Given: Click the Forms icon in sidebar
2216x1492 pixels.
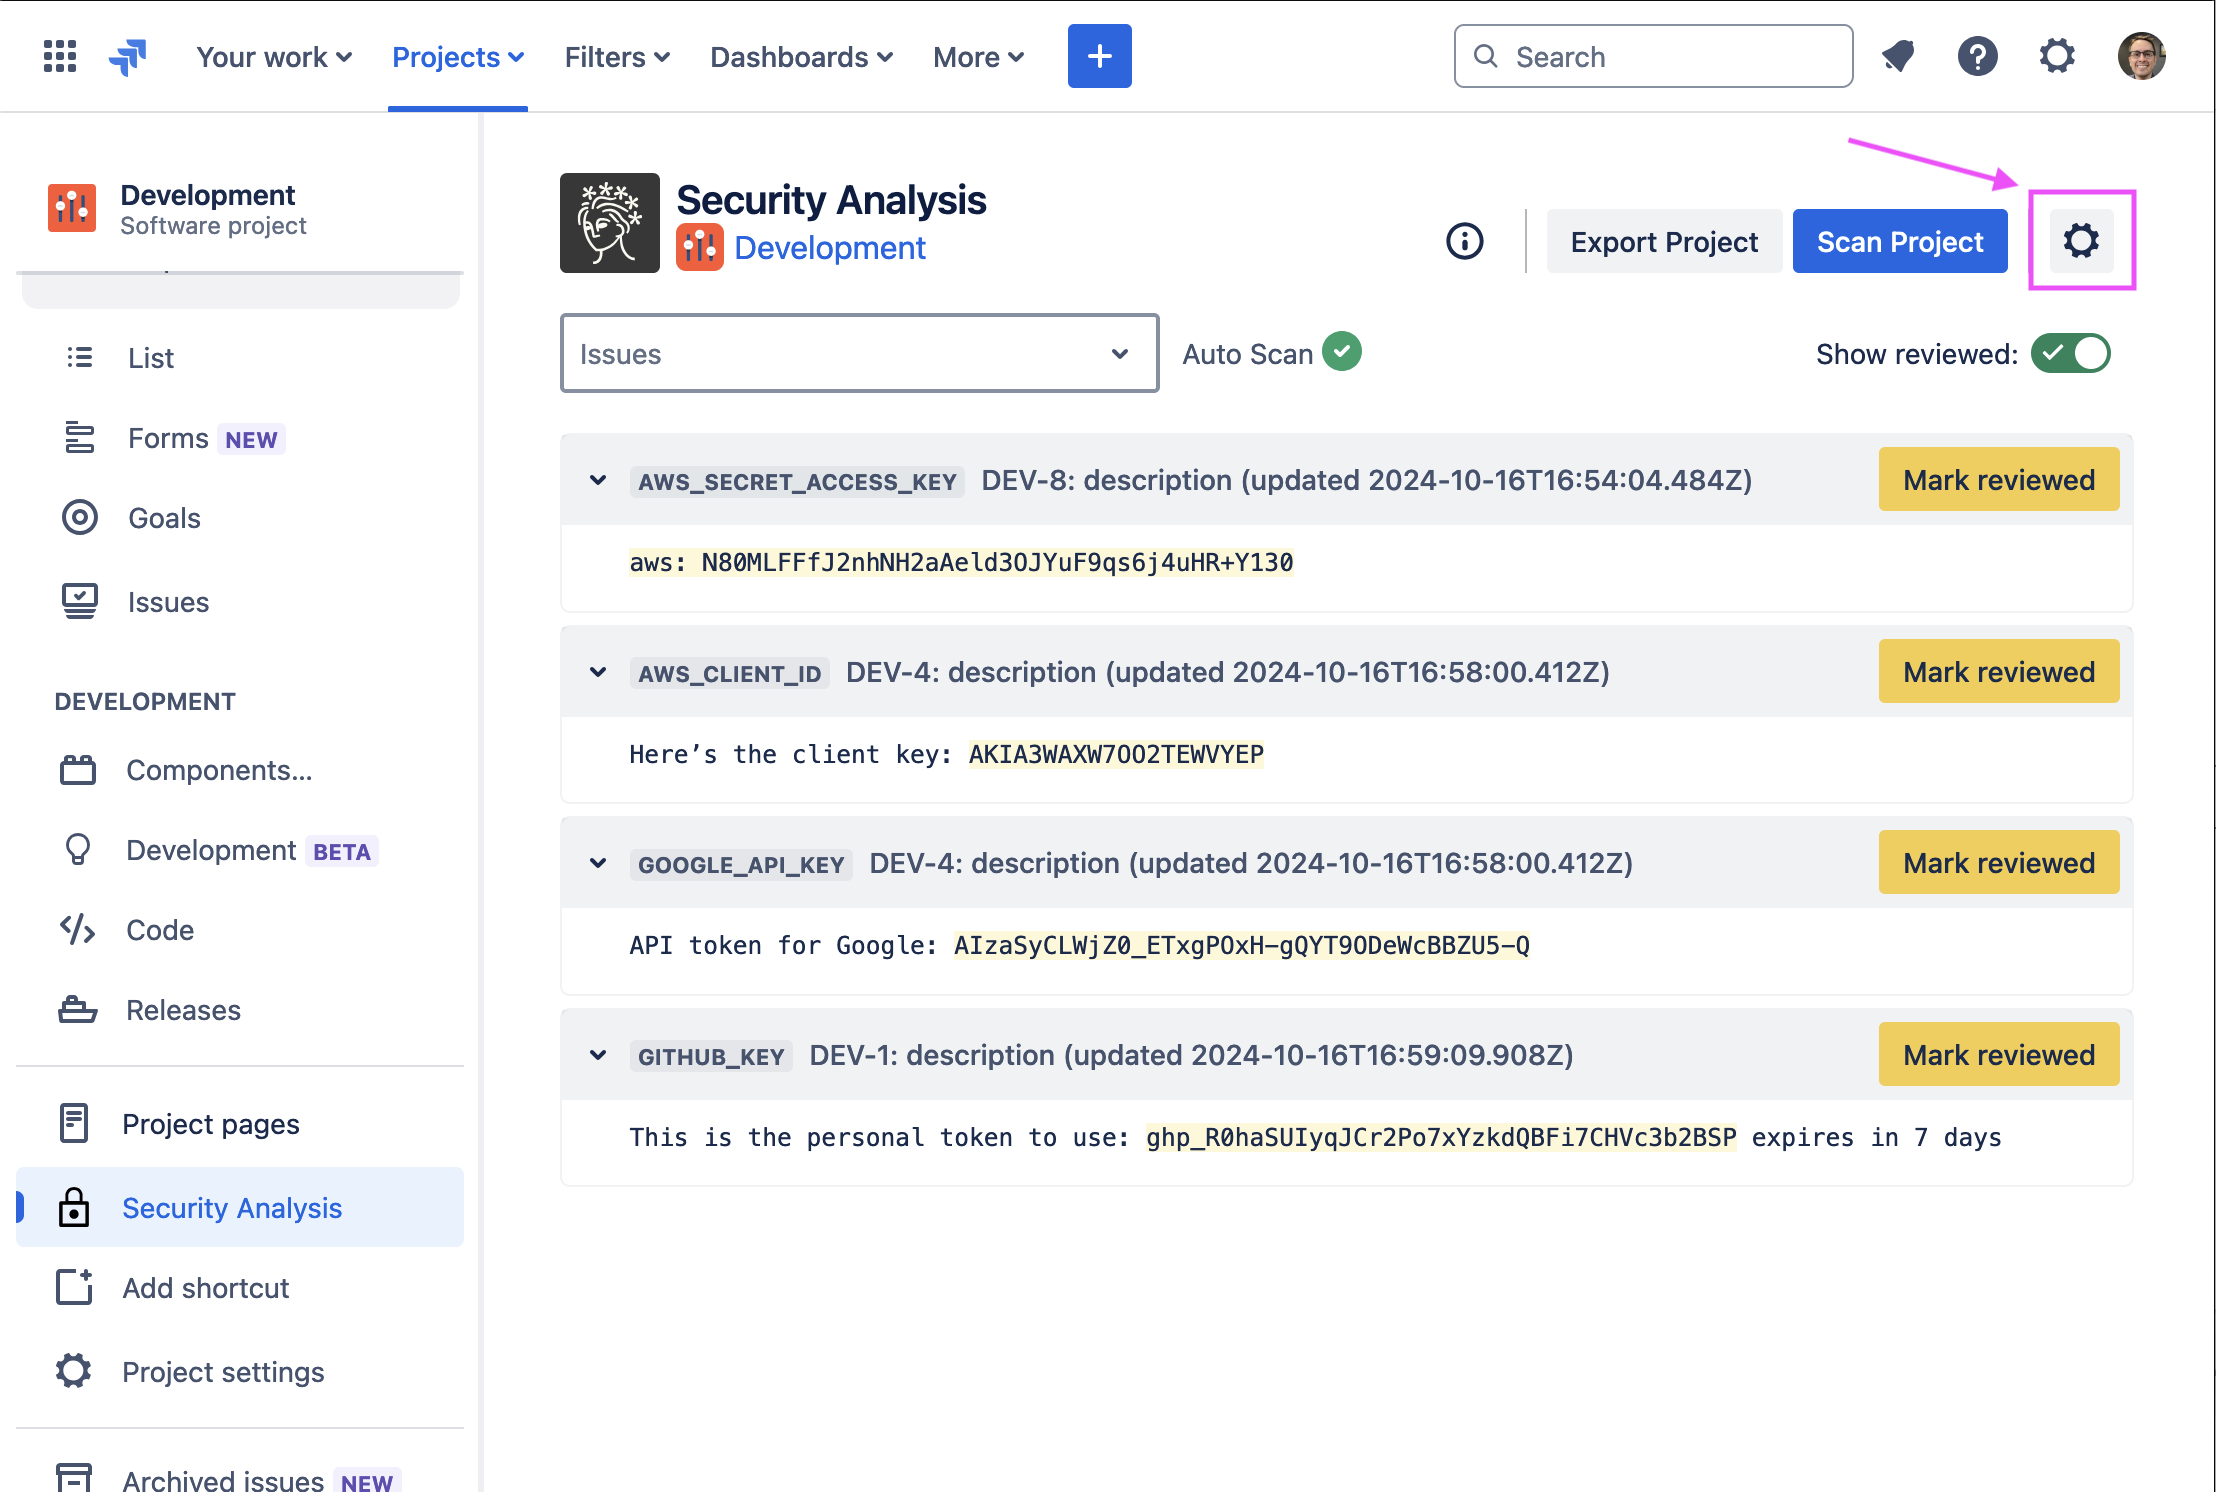Looking at the screenshot, I should click(80, 438).
